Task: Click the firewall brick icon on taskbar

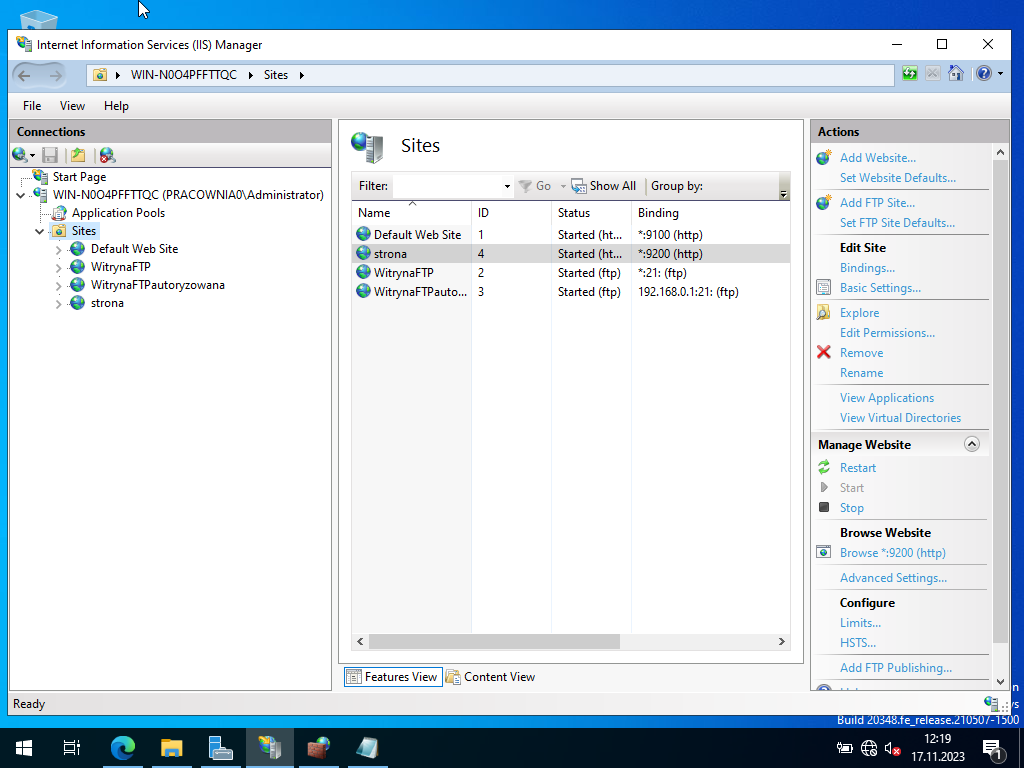Action: coord(319,748)
